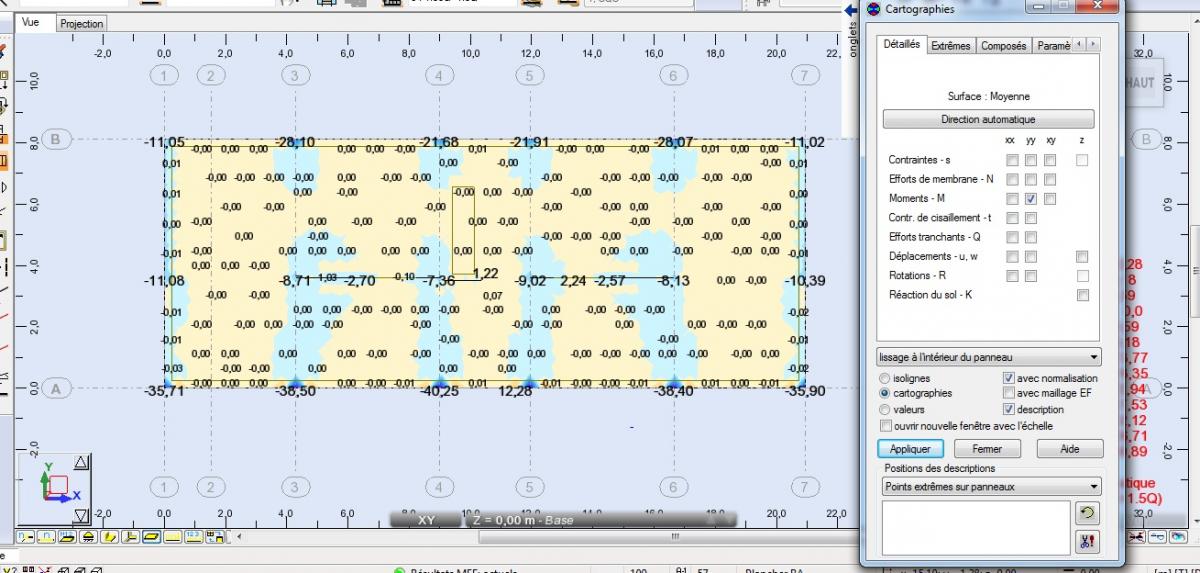Click the -28,10 top edge value
1200x573 pixels.
(x=295, y=143)
